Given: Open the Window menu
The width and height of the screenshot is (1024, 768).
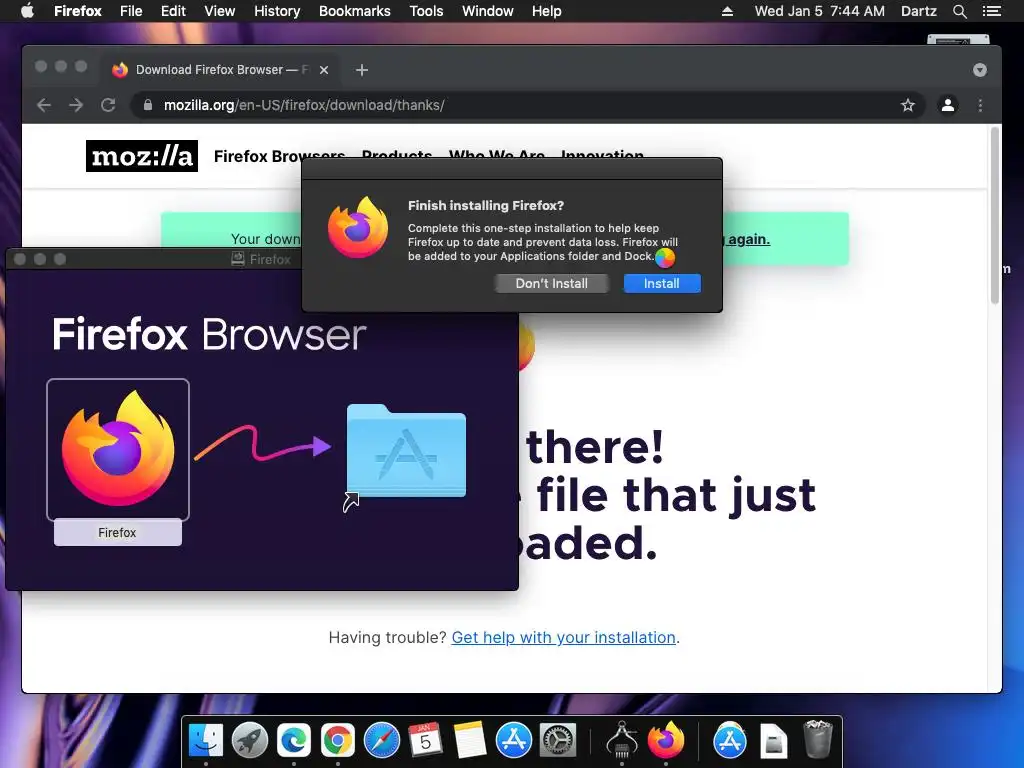Looking at the screenshot, I should coord(487,11).
